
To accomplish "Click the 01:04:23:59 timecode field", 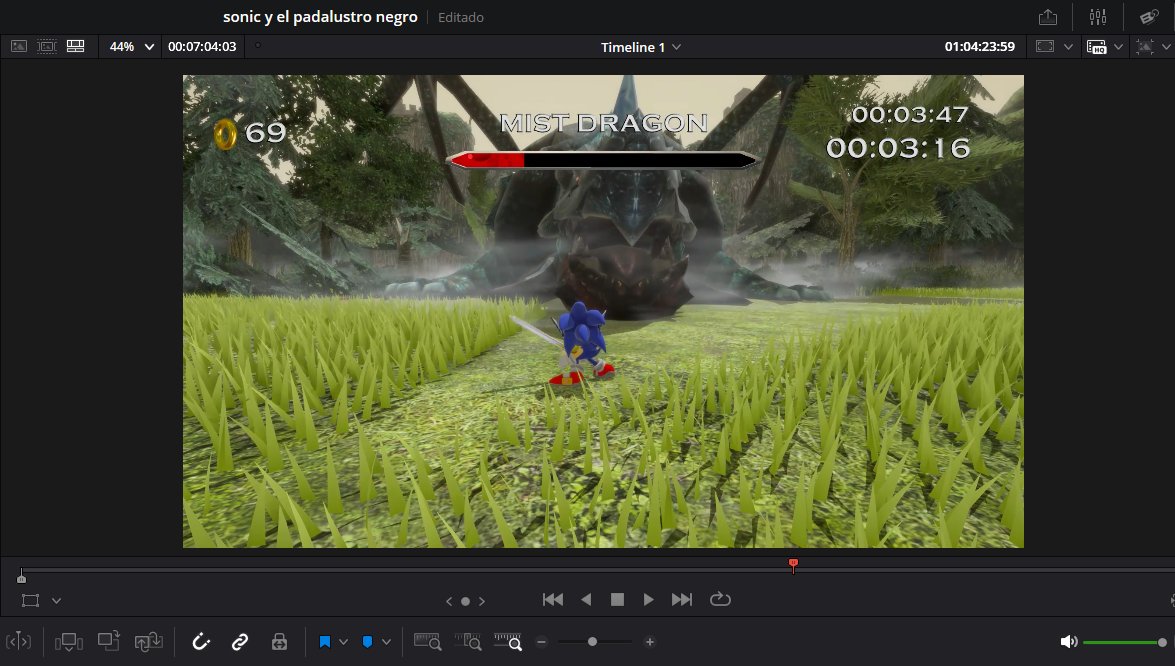I will [979, 46].
